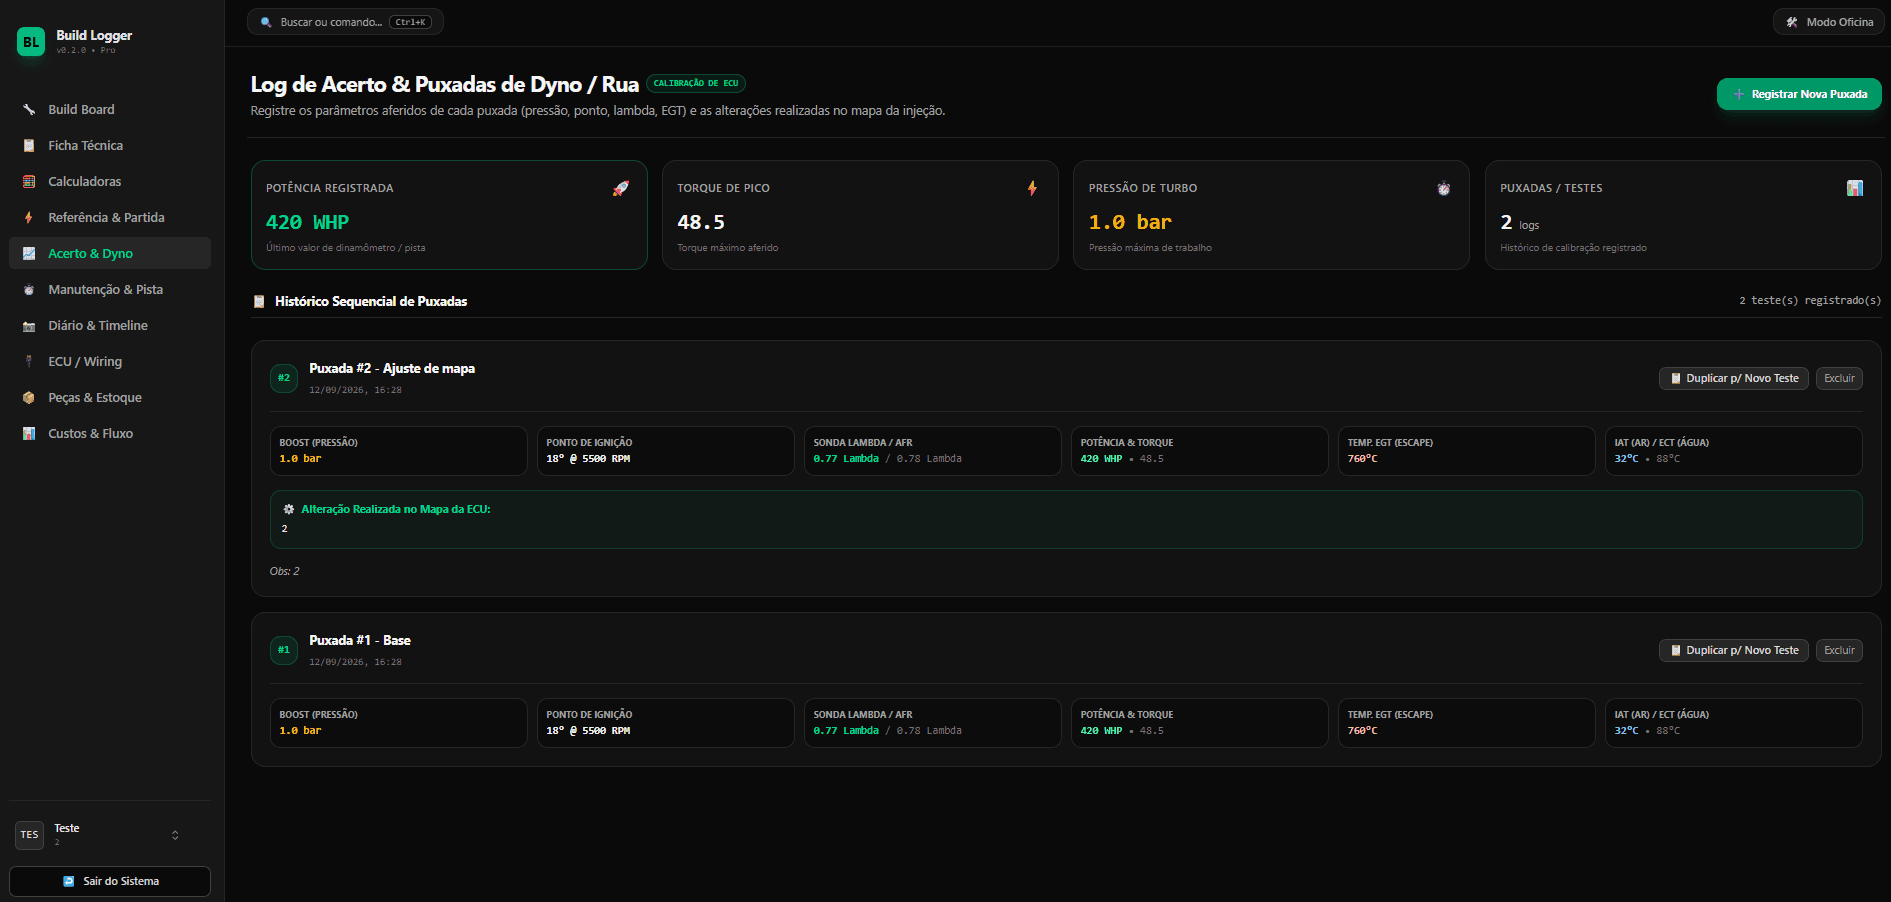The width and height of the screenshot is (1891, 902).
Task: Click 'Histórico Sequencial de Puxadas' heading
Action: point(371,301)
